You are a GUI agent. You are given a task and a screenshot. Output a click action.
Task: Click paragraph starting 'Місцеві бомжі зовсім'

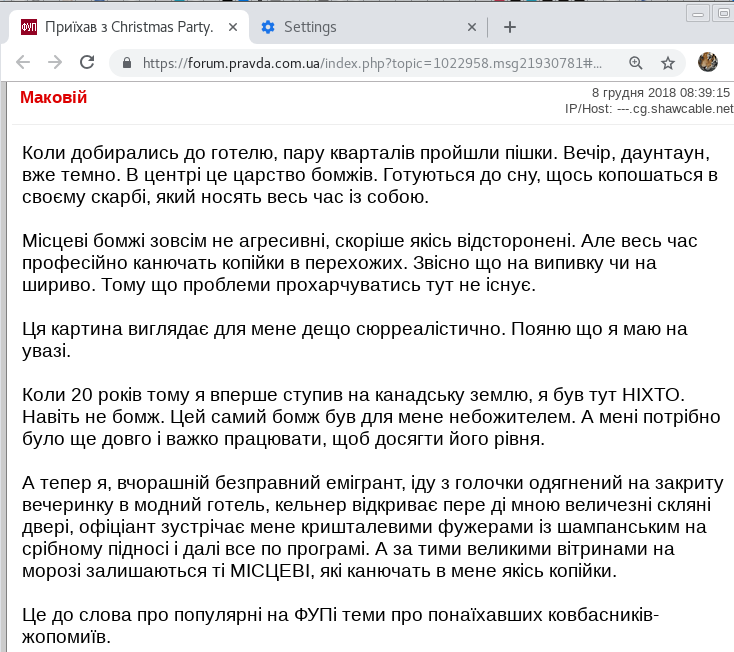360,263
